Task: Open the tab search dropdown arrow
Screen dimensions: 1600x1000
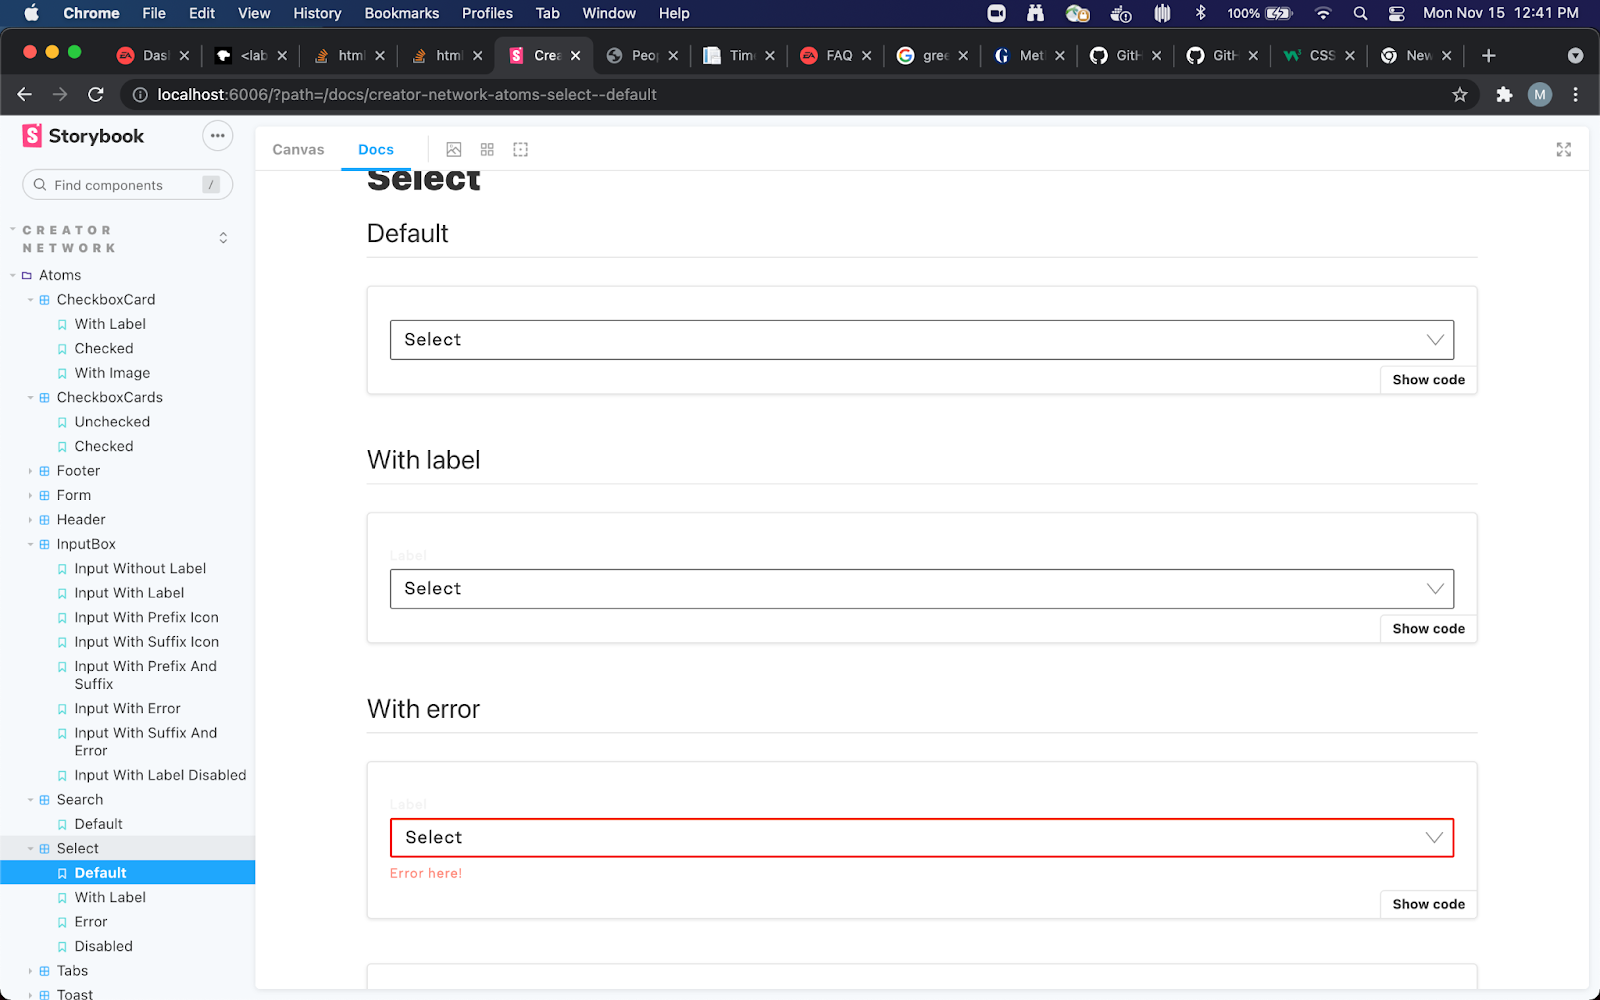Action: click(x=1576, y=56)
